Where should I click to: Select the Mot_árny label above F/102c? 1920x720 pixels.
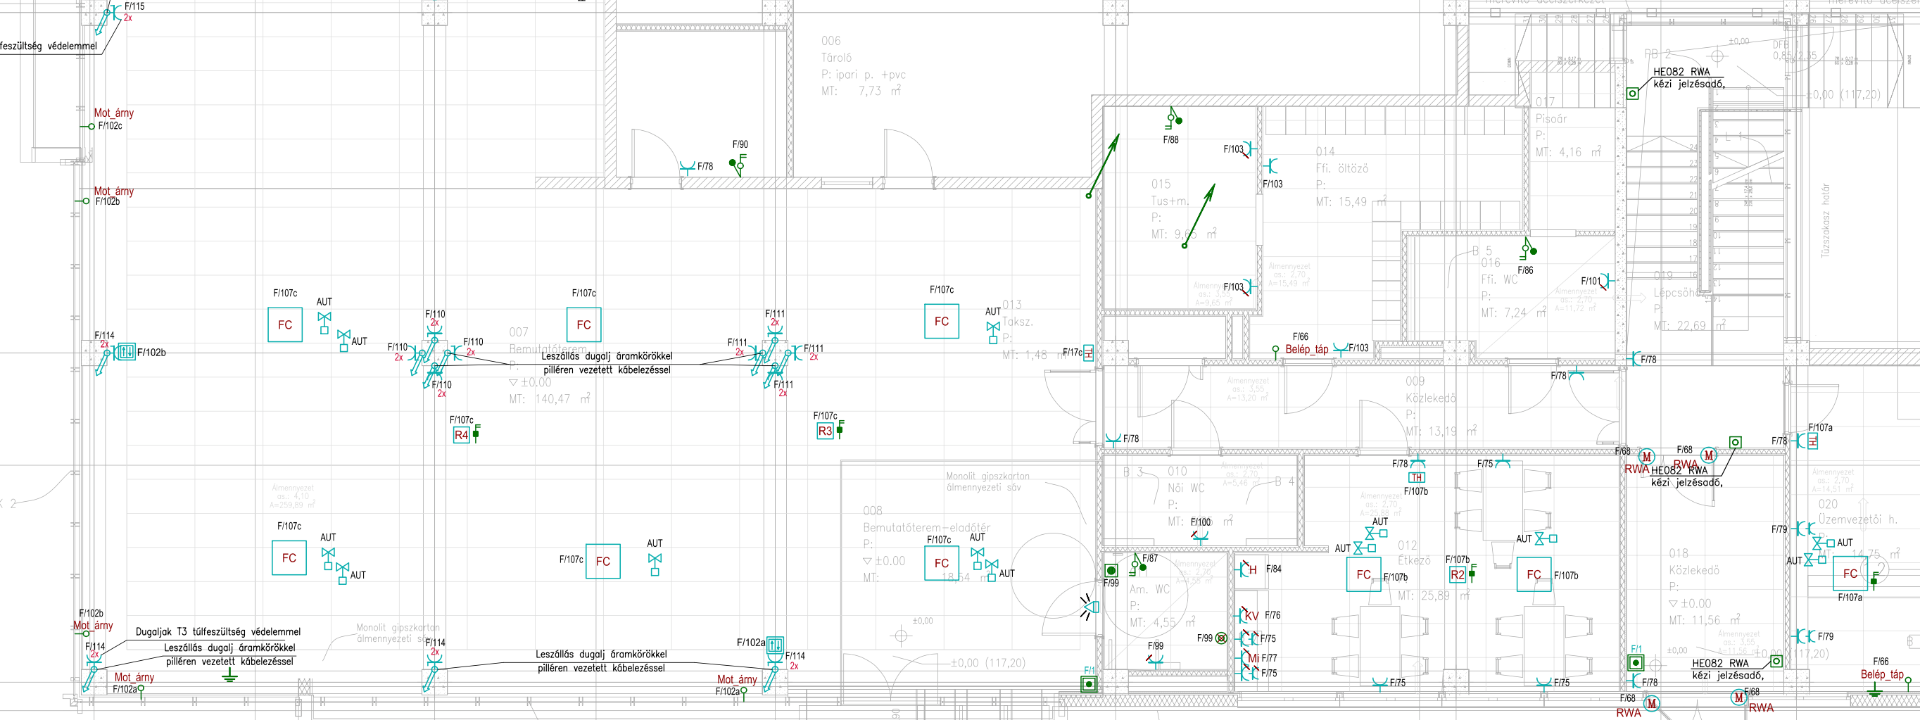113,113
